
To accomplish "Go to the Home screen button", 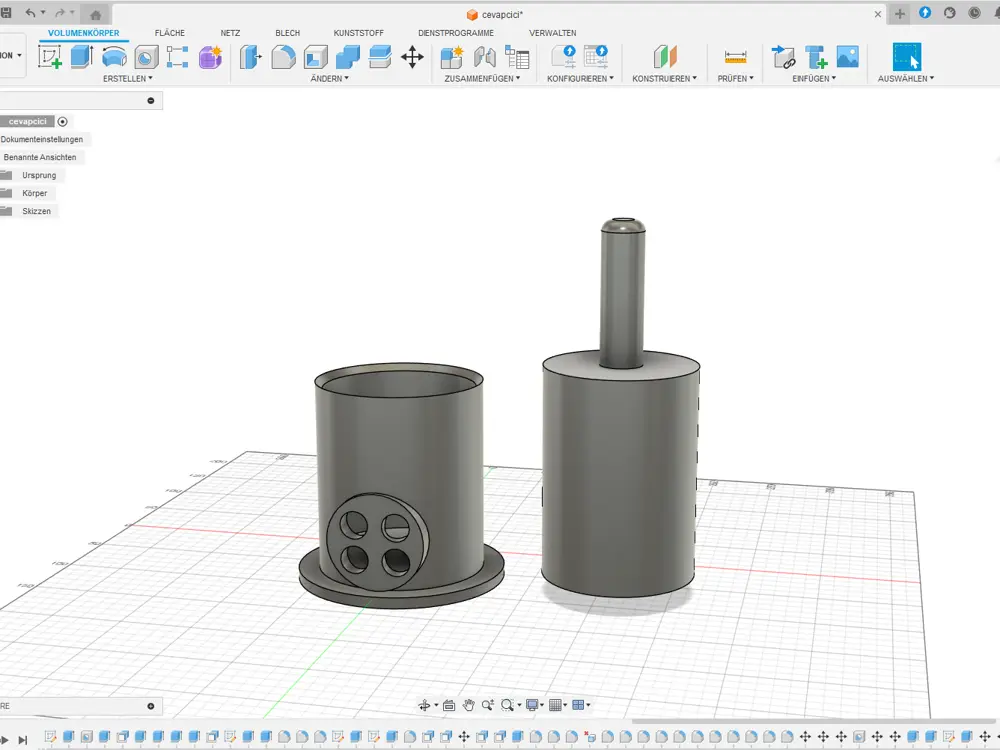I will (96, 14).
